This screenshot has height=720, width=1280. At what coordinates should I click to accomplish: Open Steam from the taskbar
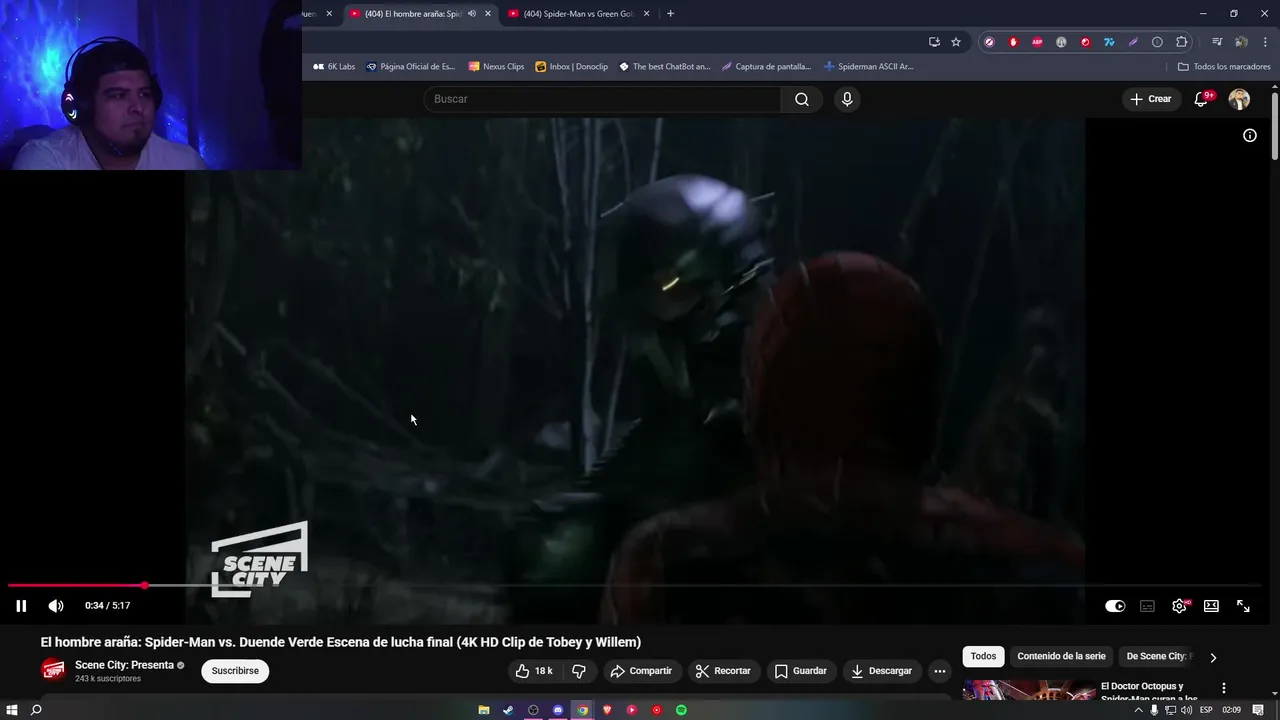(x=508, y=710)
